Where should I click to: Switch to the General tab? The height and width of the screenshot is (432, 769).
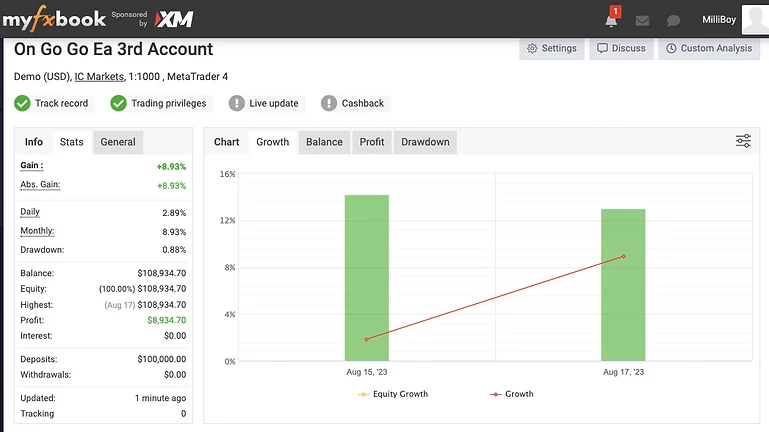coord(118,142)
